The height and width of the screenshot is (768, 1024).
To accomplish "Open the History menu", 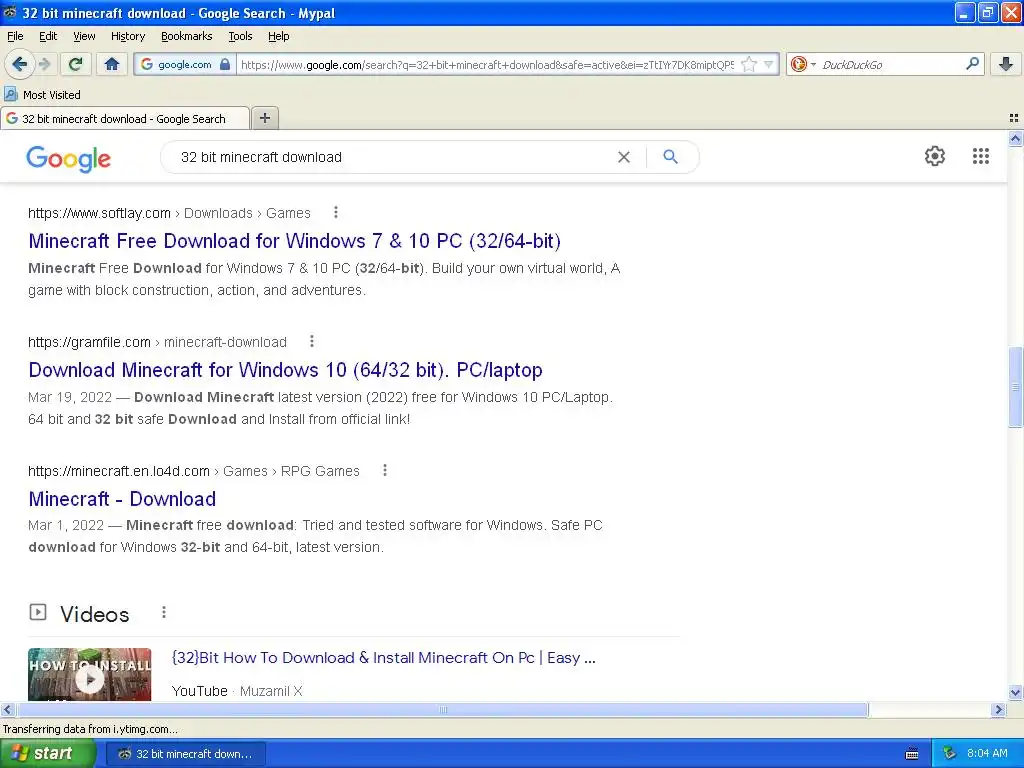I will click(127, 36).
